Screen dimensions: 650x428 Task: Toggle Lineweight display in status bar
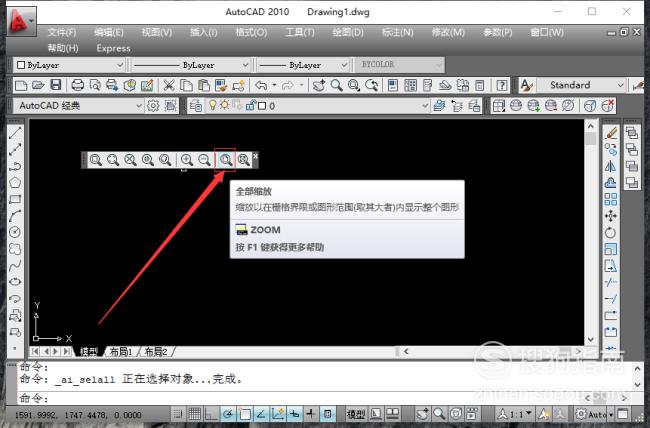pos(311,414)
